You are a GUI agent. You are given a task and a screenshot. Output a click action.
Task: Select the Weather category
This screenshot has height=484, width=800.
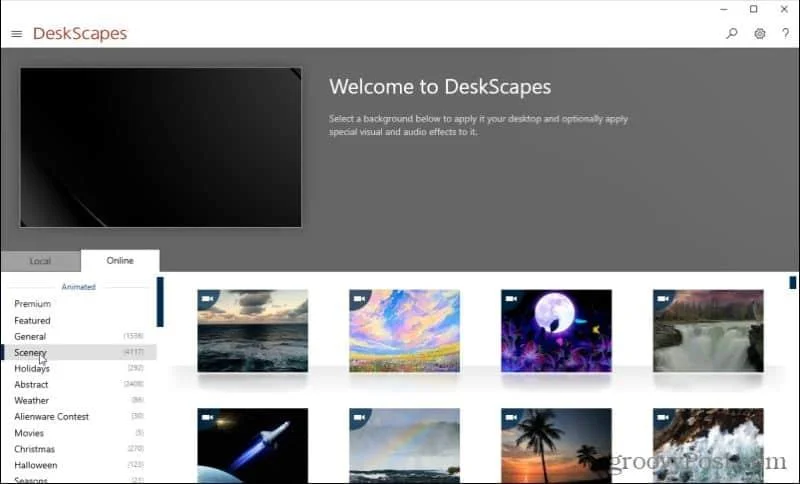pos(79,401)
